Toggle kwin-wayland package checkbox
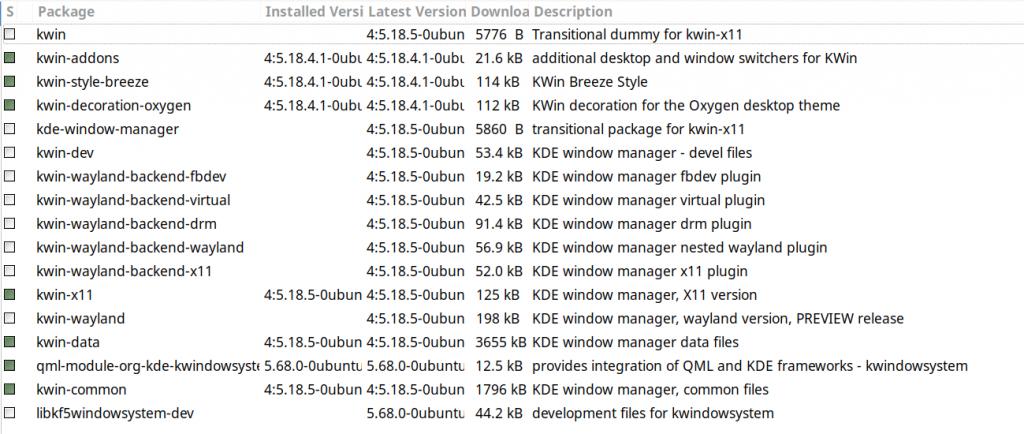 [x=10, y=319]
